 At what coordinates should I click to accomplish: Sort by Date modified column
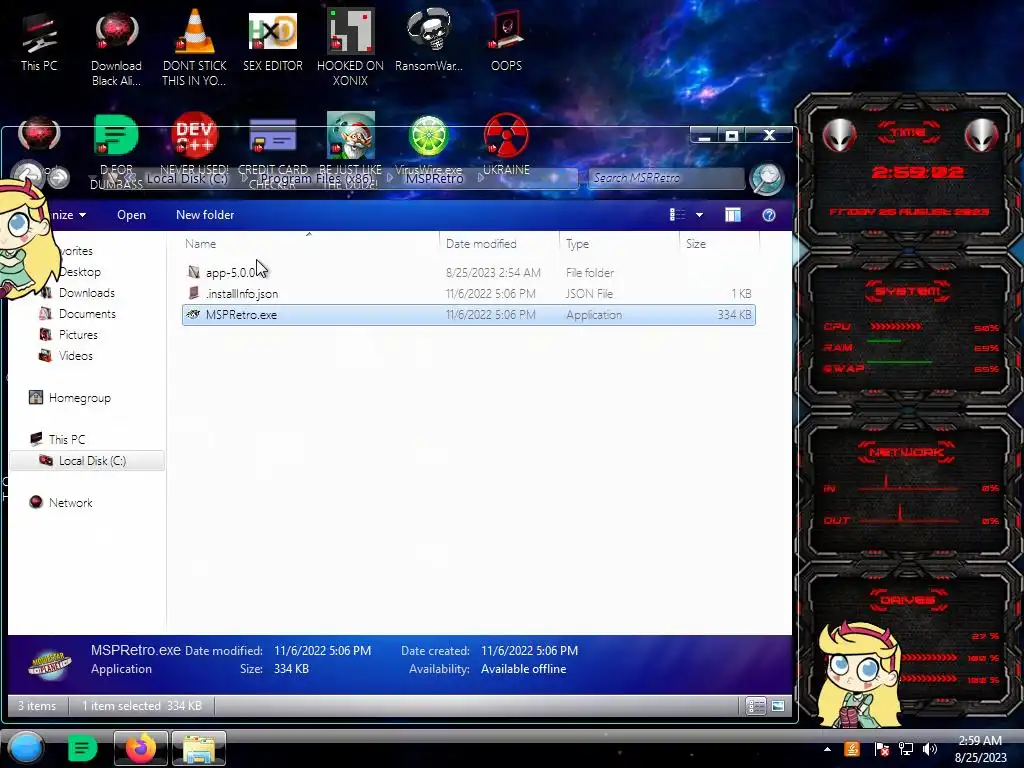click(x=499, y=244)
